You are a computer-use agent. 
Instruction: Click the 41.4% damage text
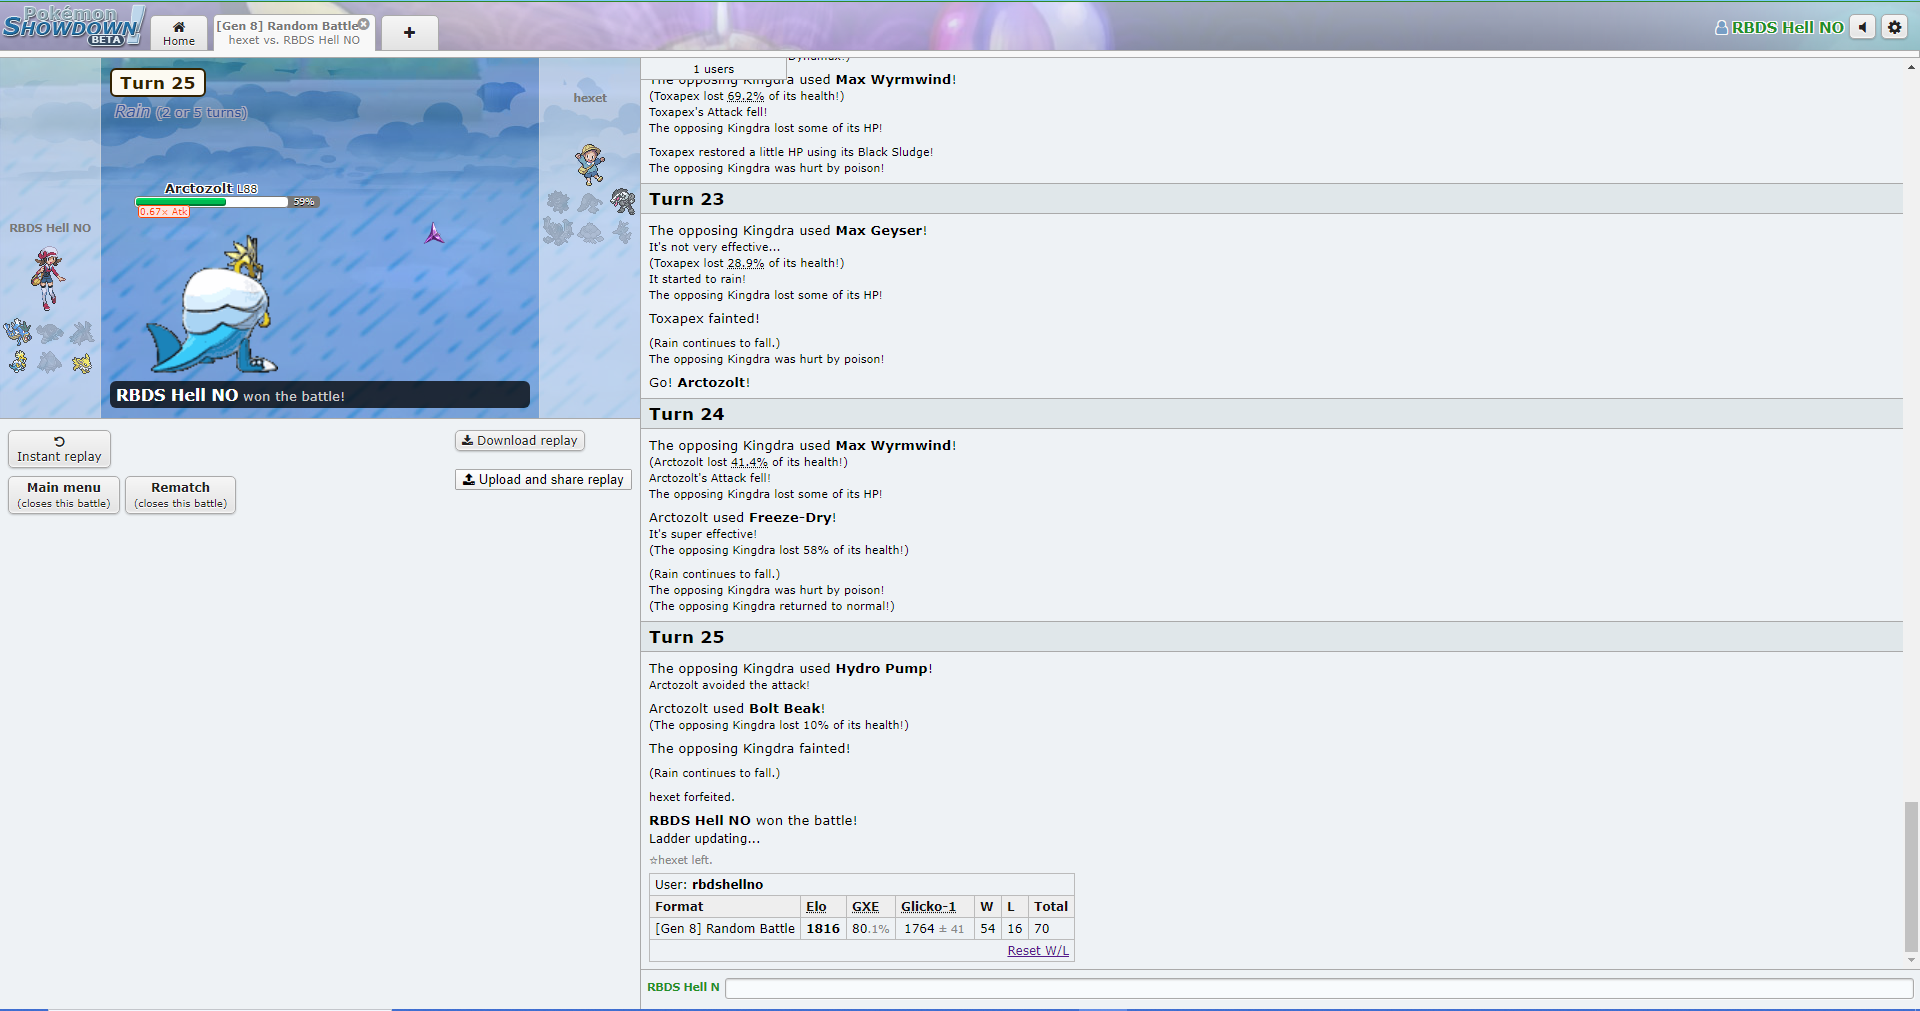749,462
